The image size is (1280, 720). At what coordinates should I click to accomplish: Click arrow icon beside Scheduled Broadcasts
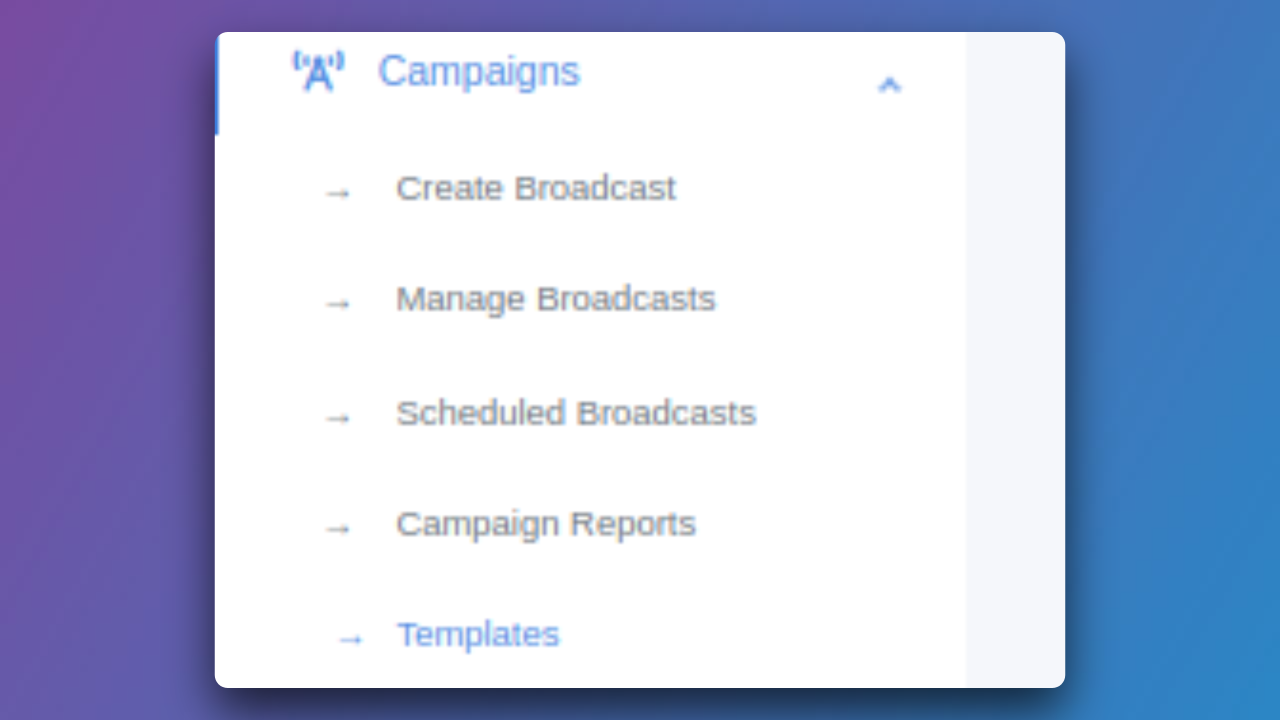[338, 417]
